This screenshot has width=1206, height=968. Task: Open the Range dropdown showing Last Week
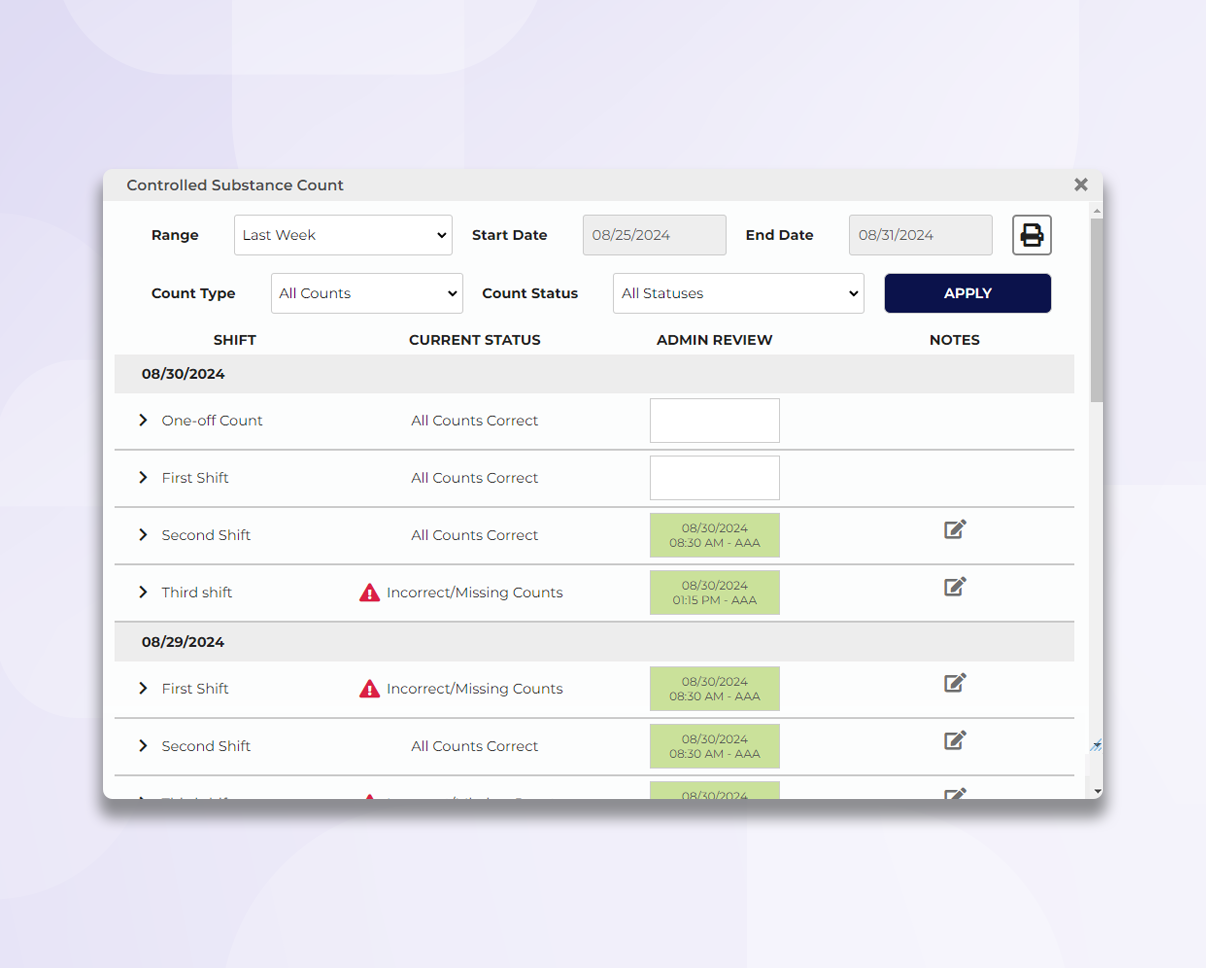(342, 235)
